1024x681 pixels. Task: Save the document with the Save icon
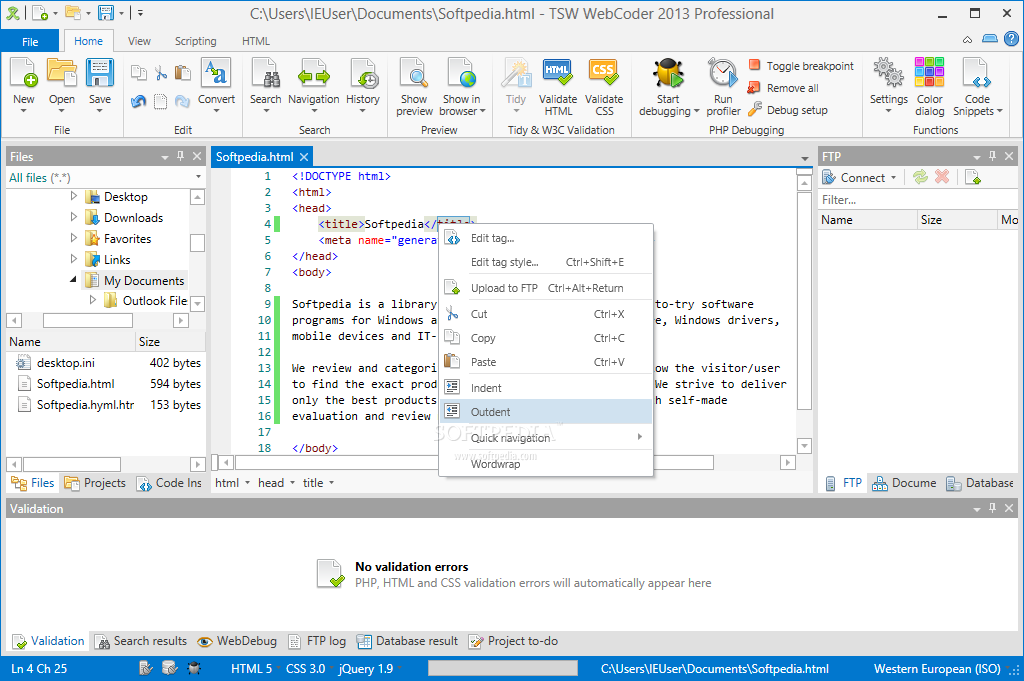(99, 73)
